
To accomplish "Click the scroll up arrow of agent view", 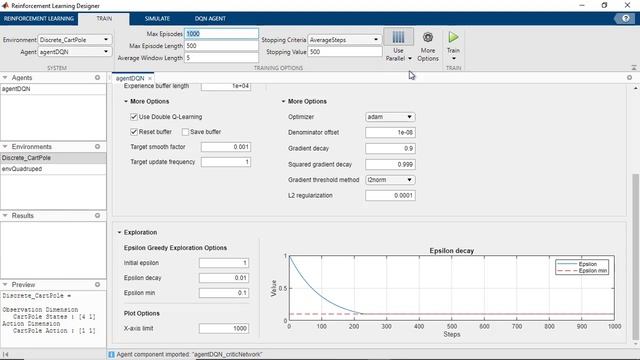I will [635, 88].
